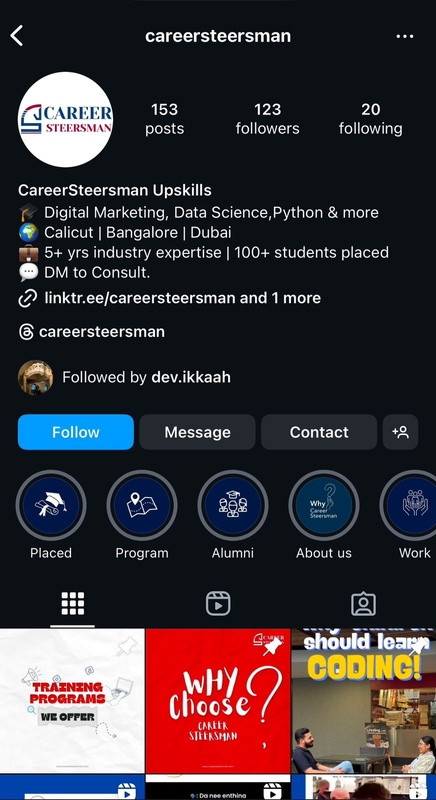Open the Placed story highlight

pos(51,506)
